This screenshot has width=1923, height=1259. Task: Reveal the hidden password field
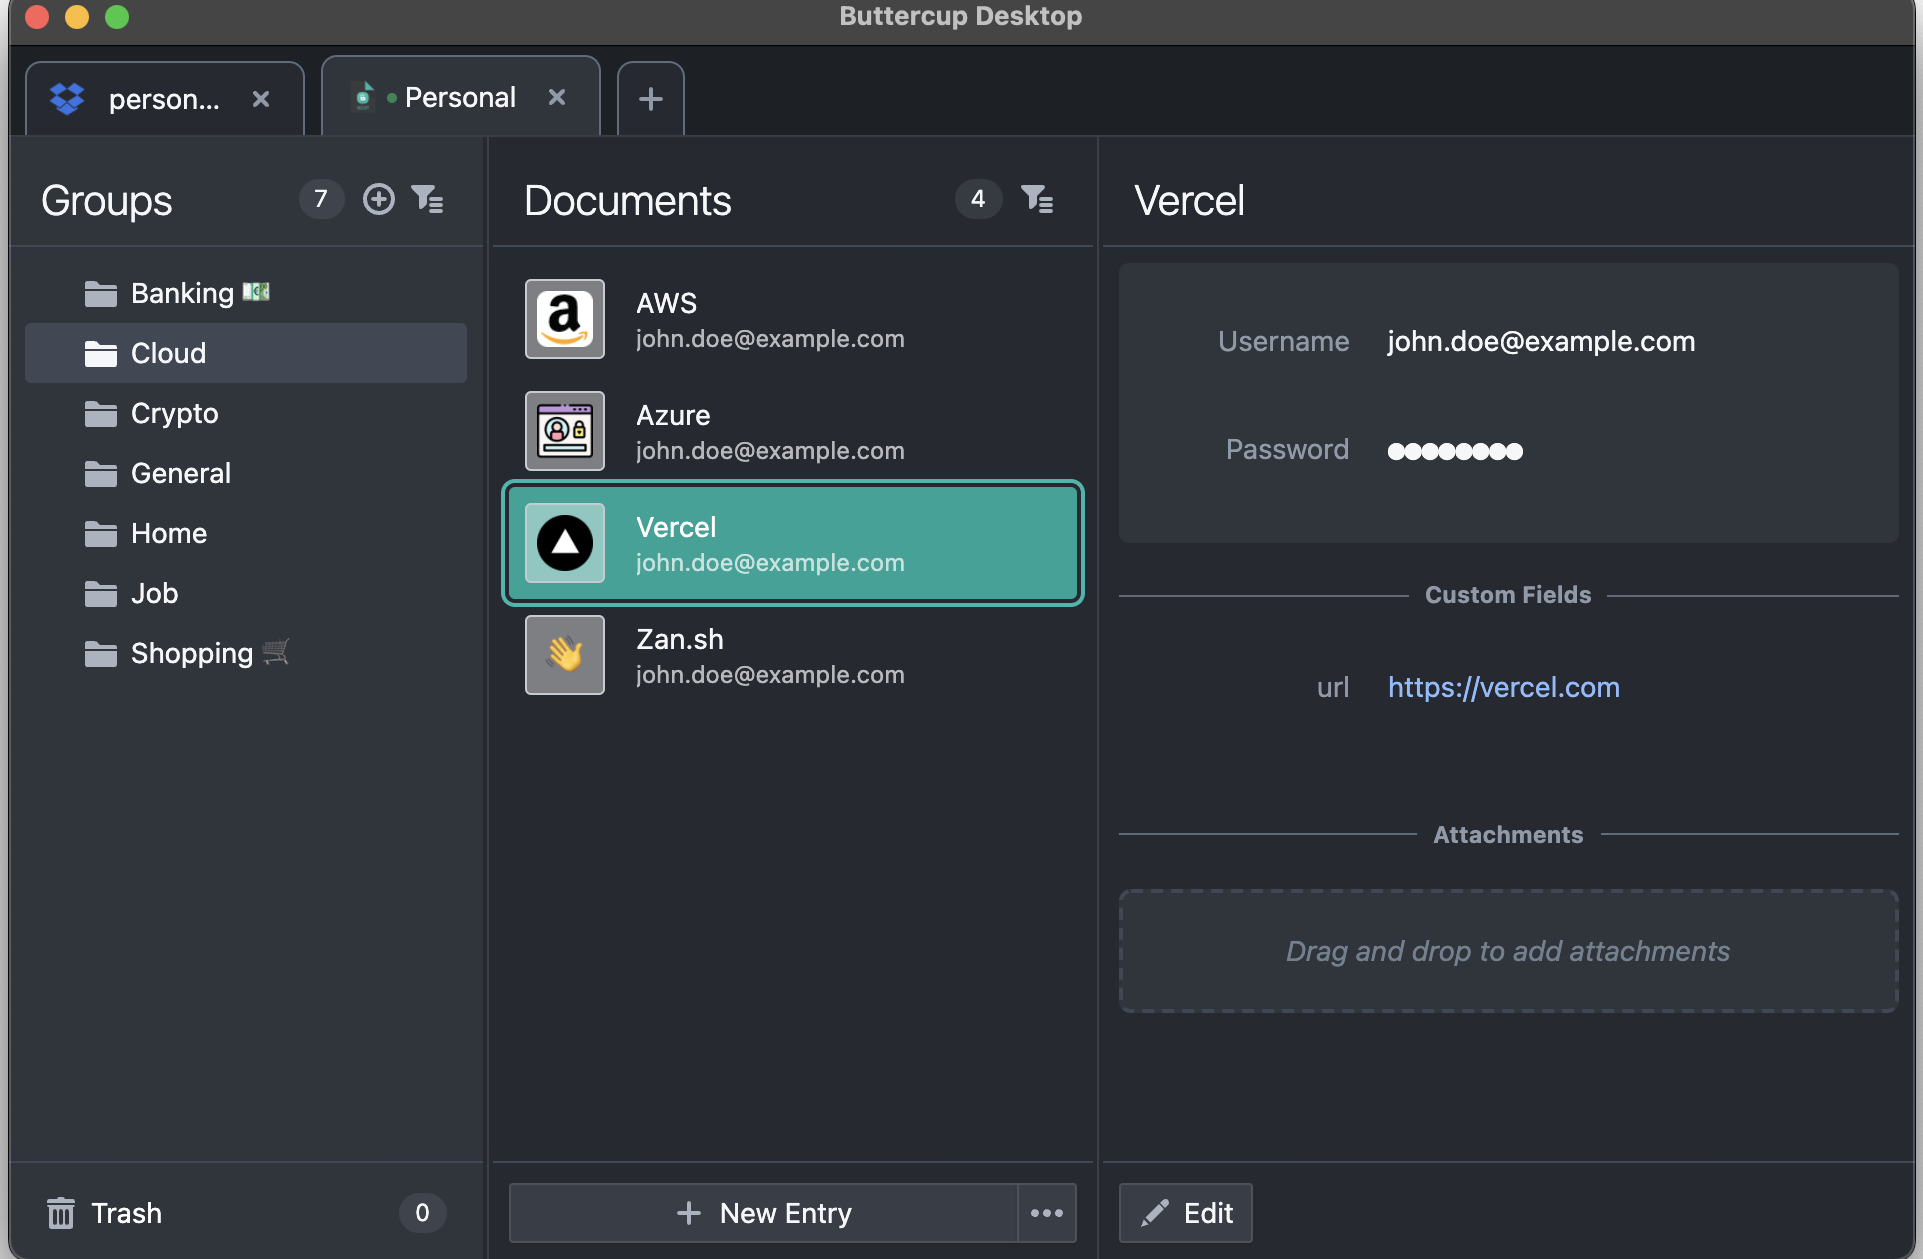point(1454,451)
